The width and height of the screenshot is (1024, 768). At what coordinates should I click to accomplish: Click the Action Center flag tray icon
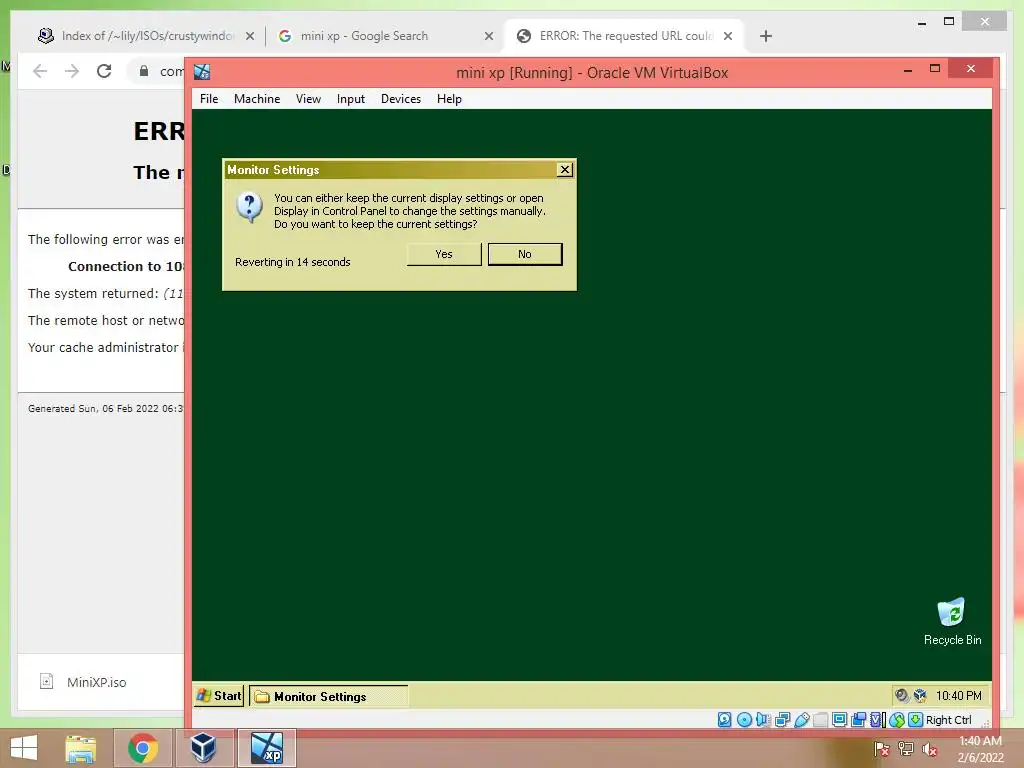coord(882,748)
